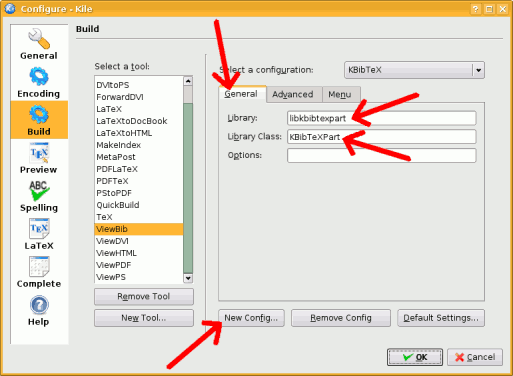Screen dimensions: 513x376
Task: Click the Kile icon in title bar
Action: 11,9
